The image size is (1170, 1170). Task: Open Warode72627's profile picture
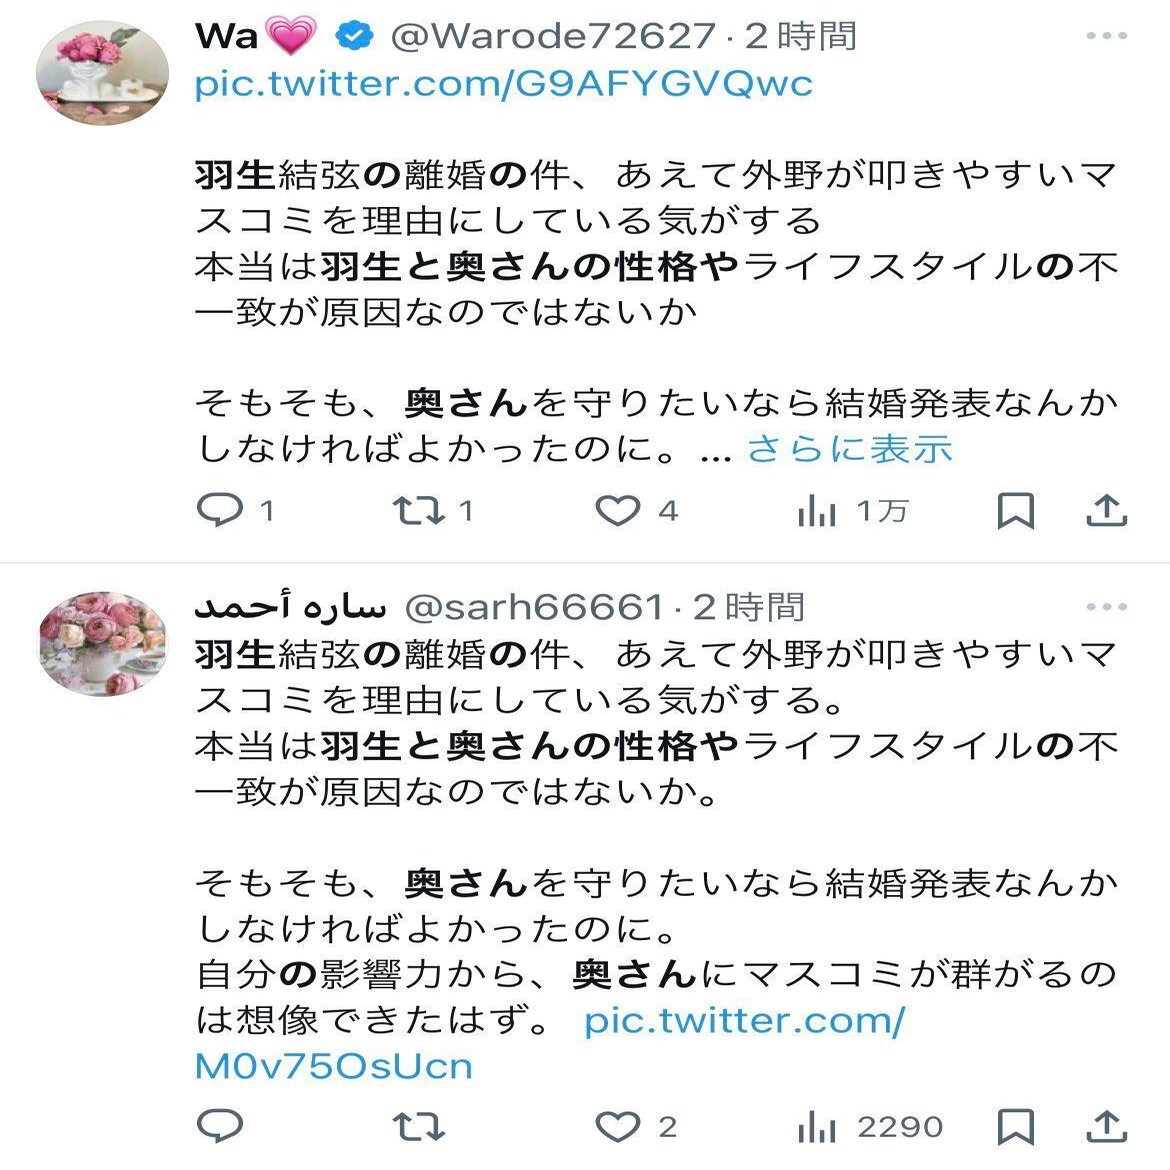[x=102, y=72]
